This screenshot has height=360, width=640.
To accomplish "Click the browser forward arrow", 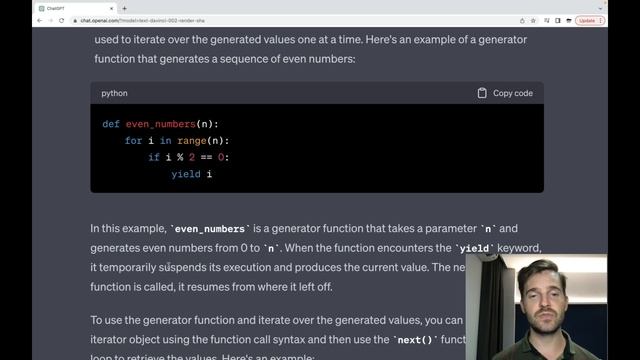I will pyautogui.click(x=51, y=20).
